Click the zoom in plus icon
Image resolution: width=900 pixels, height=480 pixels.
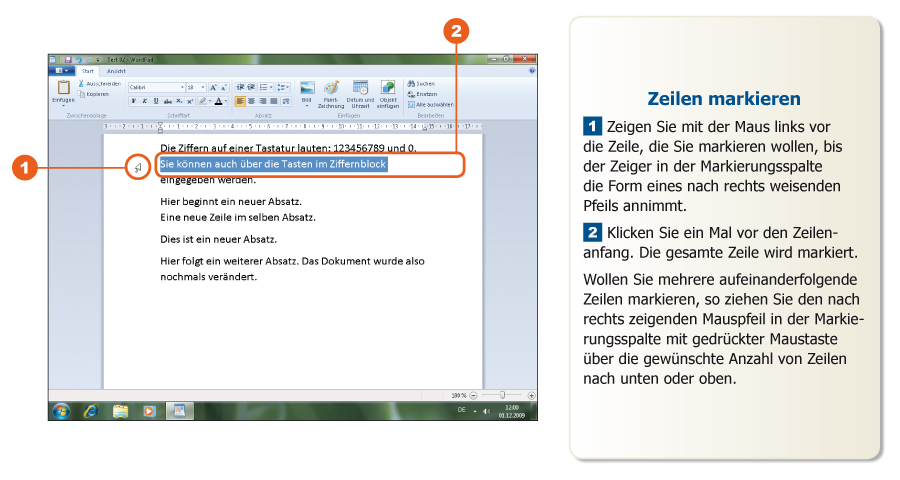pyautogui.click(x=531, y=395)
